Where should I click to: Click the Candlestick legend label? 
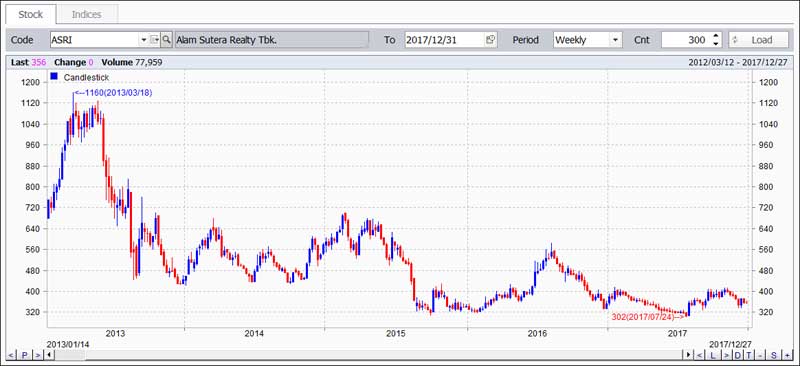coord(86,77)
